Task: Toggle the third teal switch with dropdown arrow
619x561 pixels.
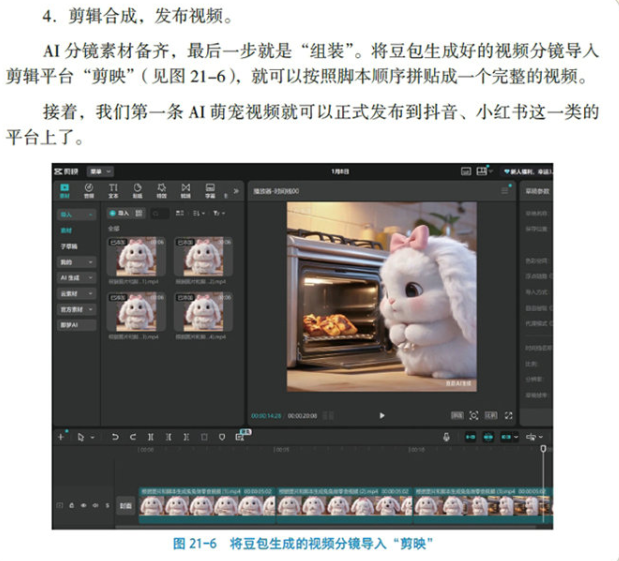Action: point(509,437)
